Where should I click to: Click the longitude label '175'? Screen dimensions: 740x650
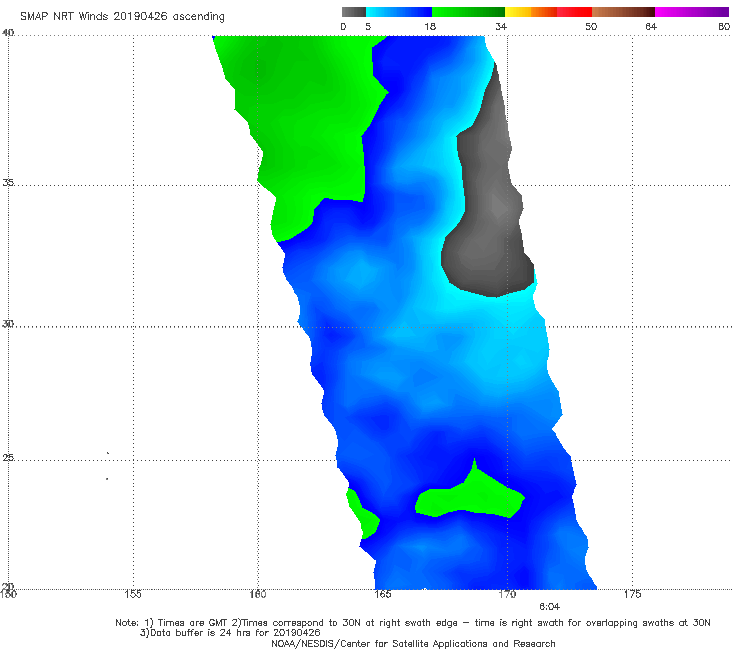click(632, 594)
